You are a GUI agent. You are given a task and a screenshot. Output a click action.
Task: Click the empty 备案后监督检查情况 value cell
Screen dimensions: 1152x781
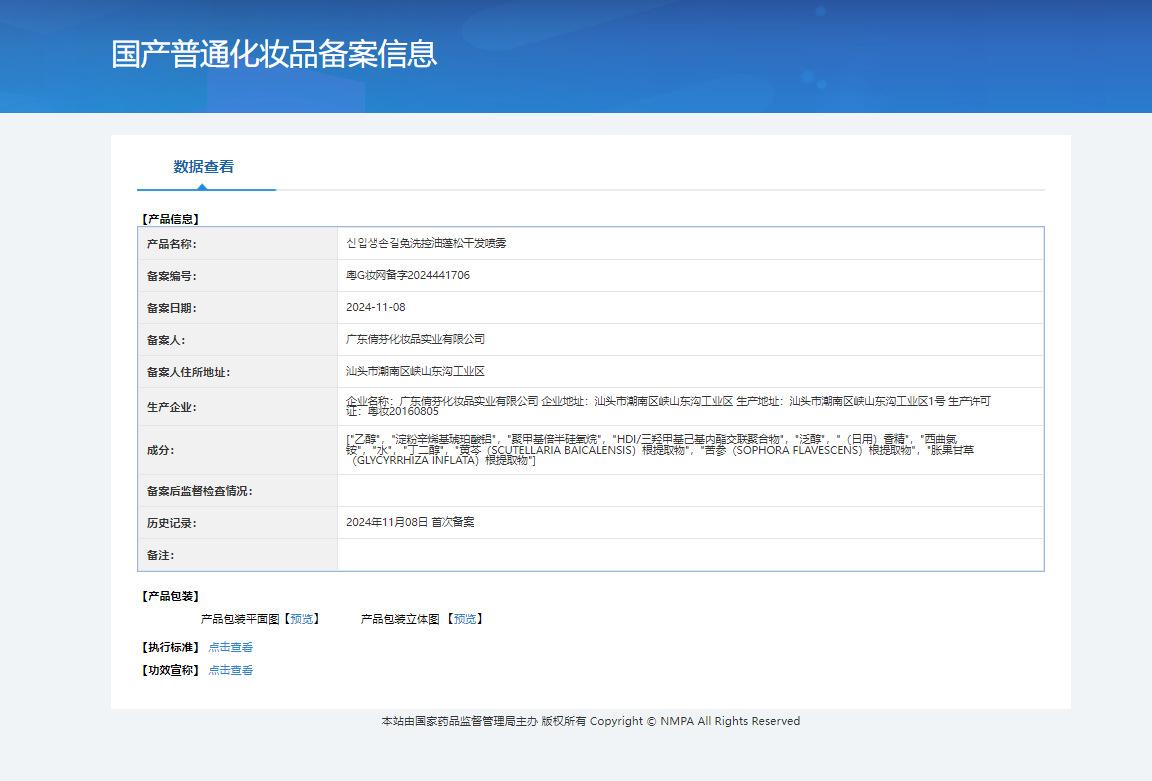pyautogui.click(x=690, y=491)
